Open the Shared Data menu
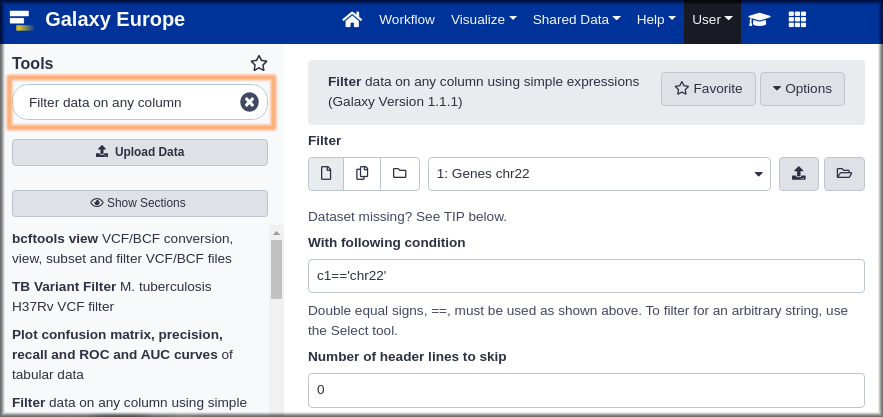Image resolution: width=883 pixels, height=417 pixels. coord(577,20)
